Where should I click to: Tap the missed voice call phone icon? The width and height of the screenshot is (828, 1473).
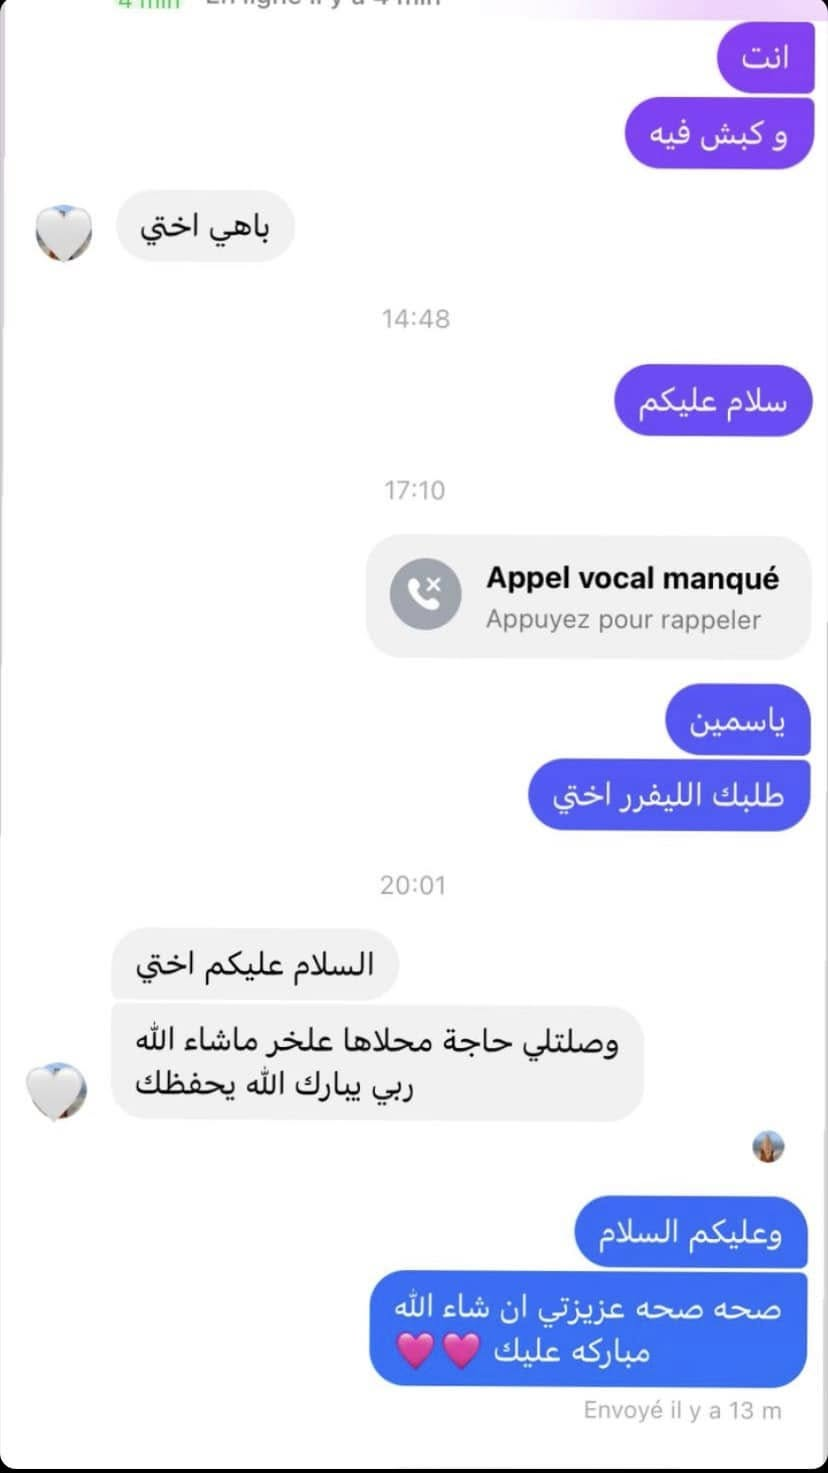click(x=425, y=595)
